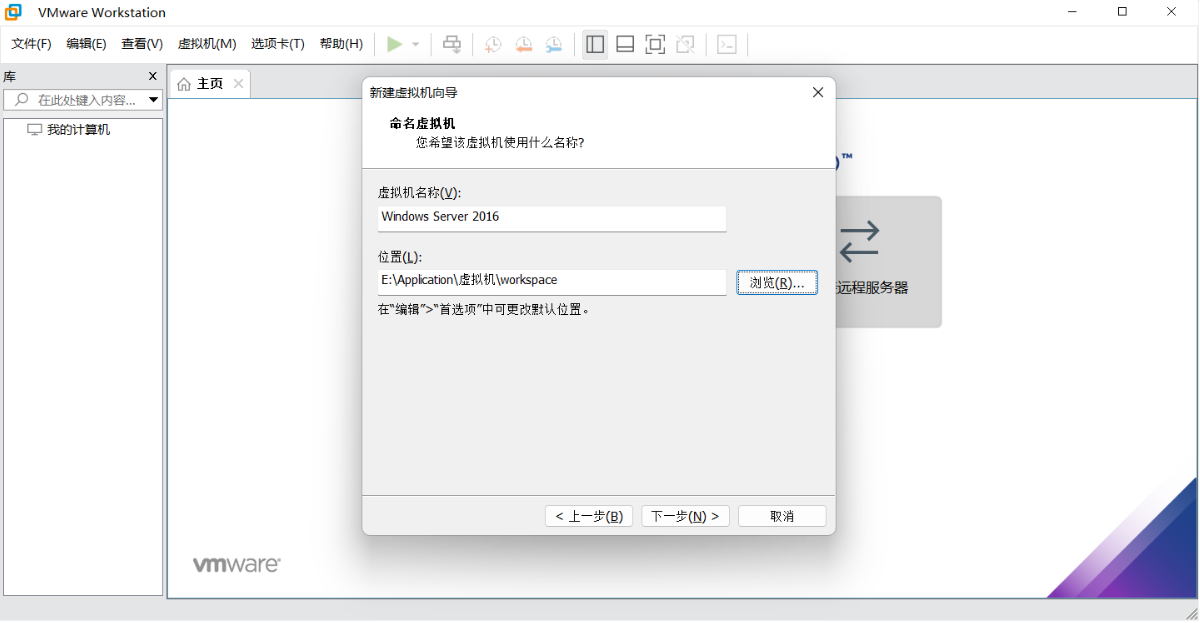Click the 位置(L): label
Image resolution: width=1200 pixels, height=623 pixels.
tap(400, 257)
